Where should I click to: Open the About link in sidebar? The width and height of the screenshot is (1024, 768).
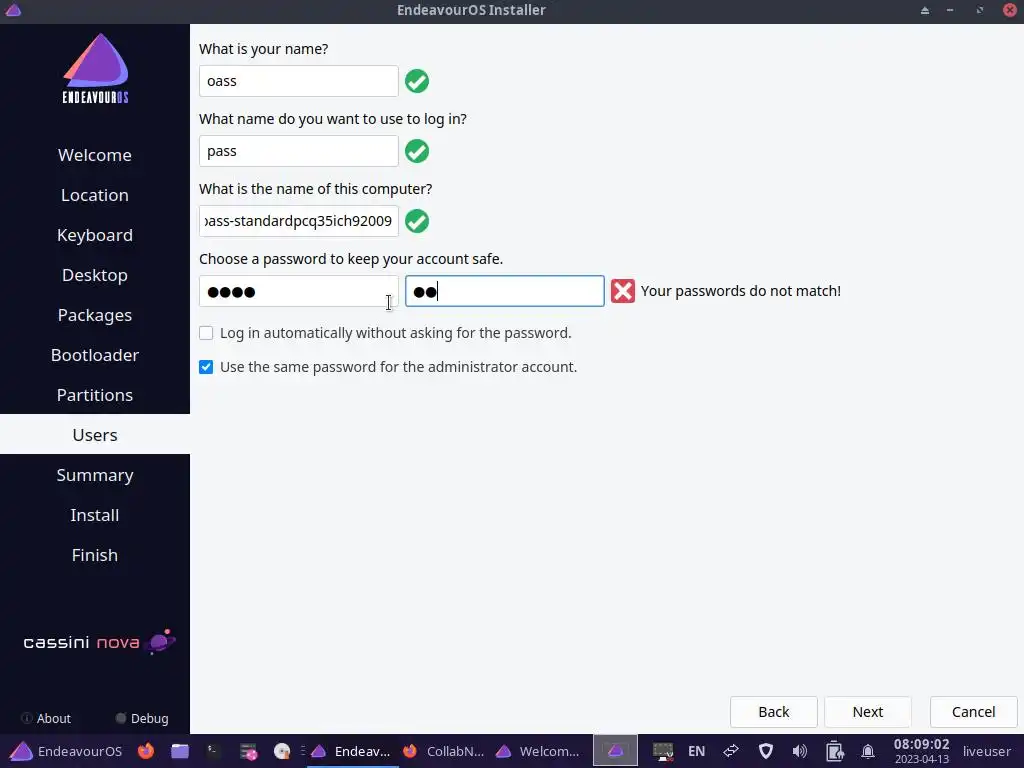[x=46, y=718]
